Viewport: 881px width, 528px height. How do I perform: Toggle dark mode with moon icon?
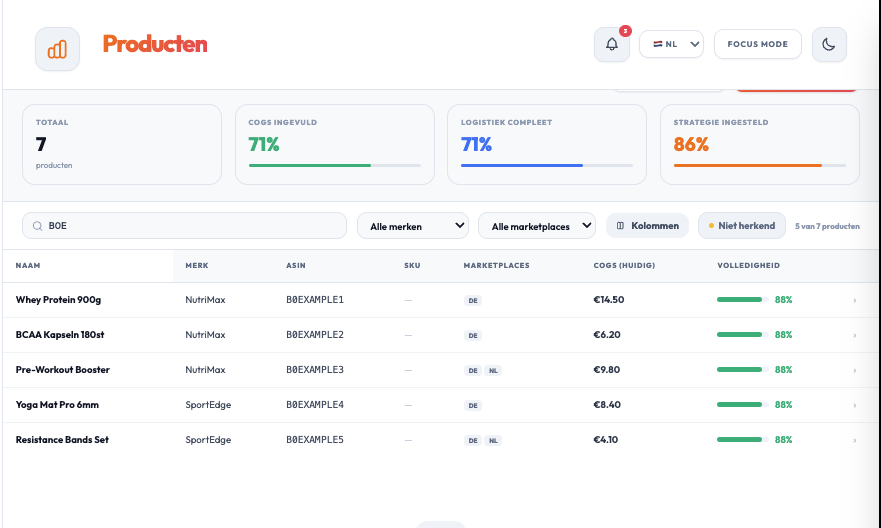tap(829, 44)
